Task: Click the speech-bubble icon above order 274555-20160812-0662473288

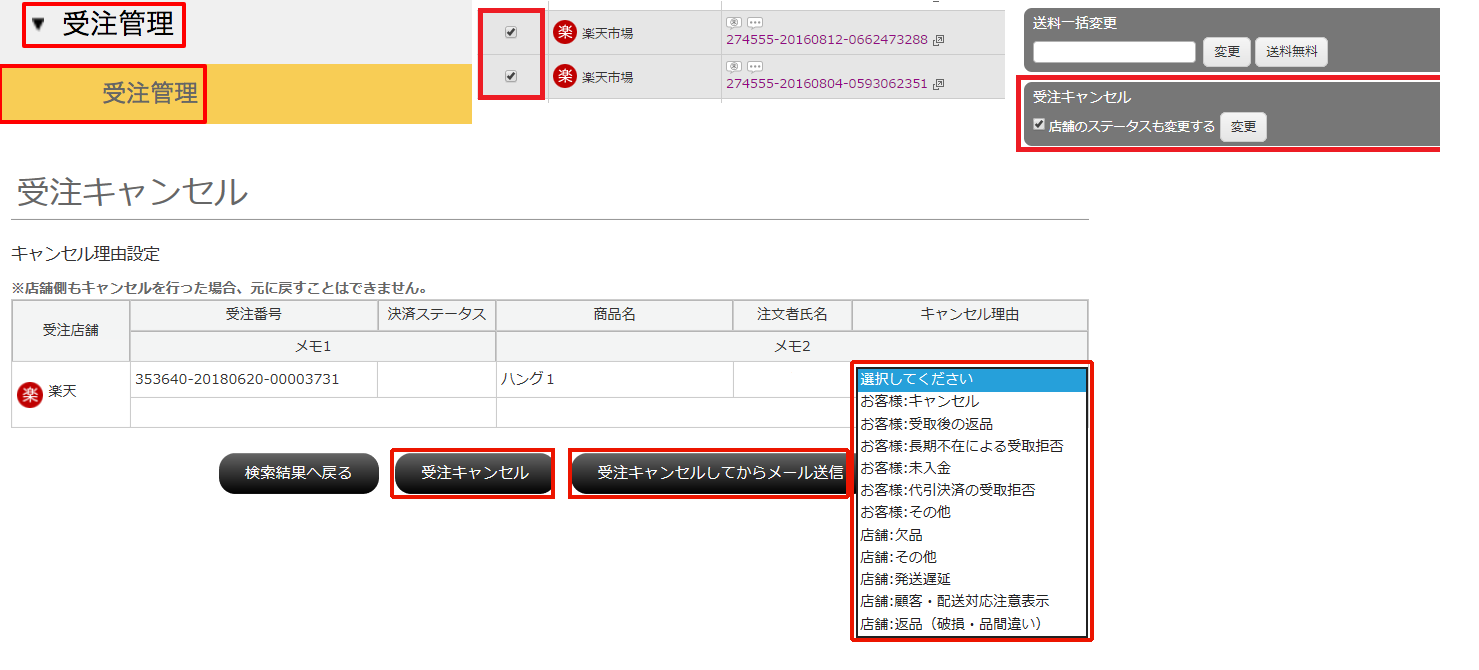Action: click(x=755, y=22)
